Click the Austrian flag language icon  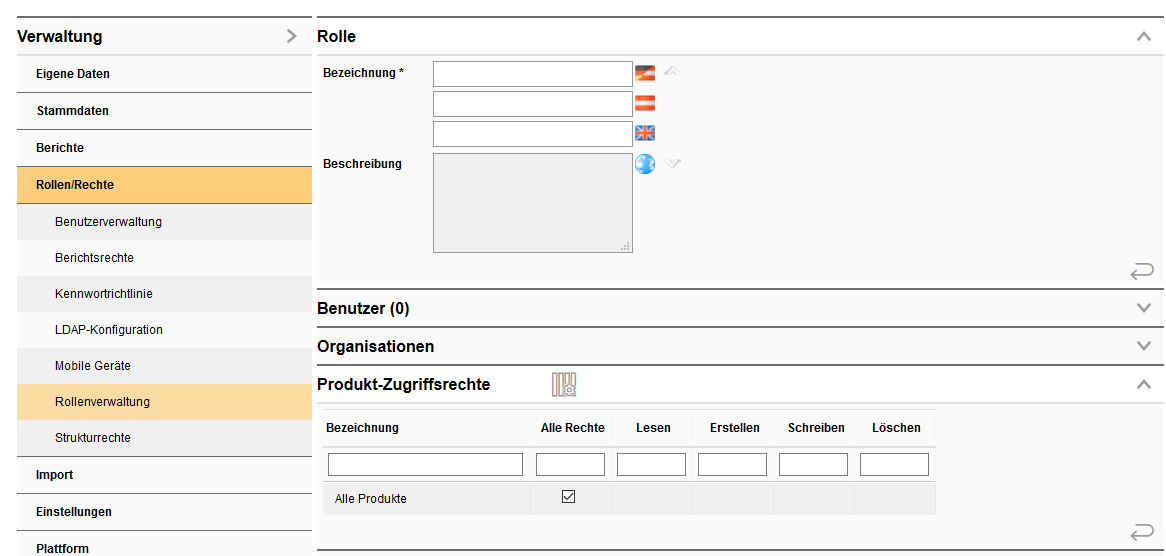[645, 103]
